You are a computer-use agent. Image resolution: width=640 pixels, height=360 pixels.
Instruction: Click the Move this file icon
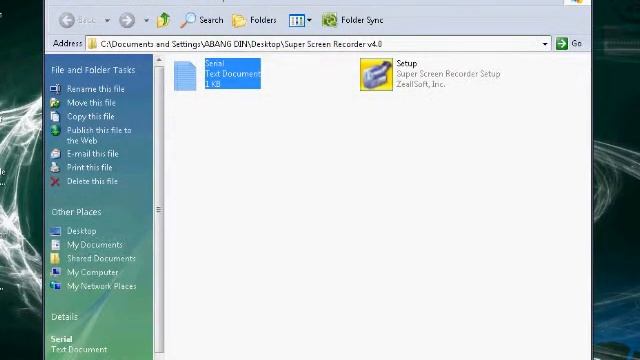(55, 103)
